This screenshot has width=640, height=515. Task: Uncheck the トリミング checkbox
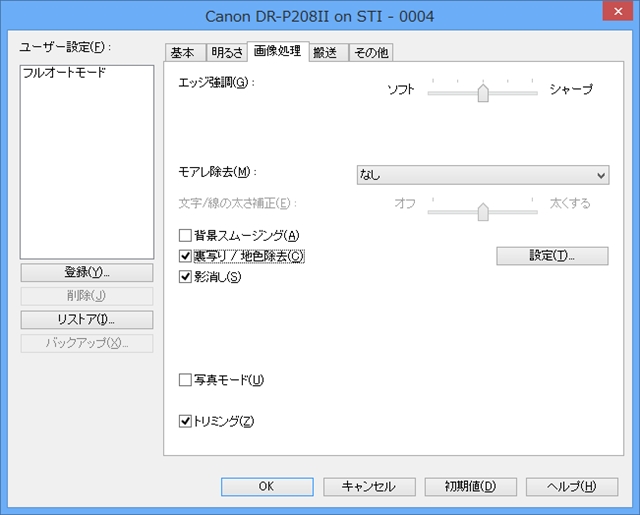coord(185,421)
